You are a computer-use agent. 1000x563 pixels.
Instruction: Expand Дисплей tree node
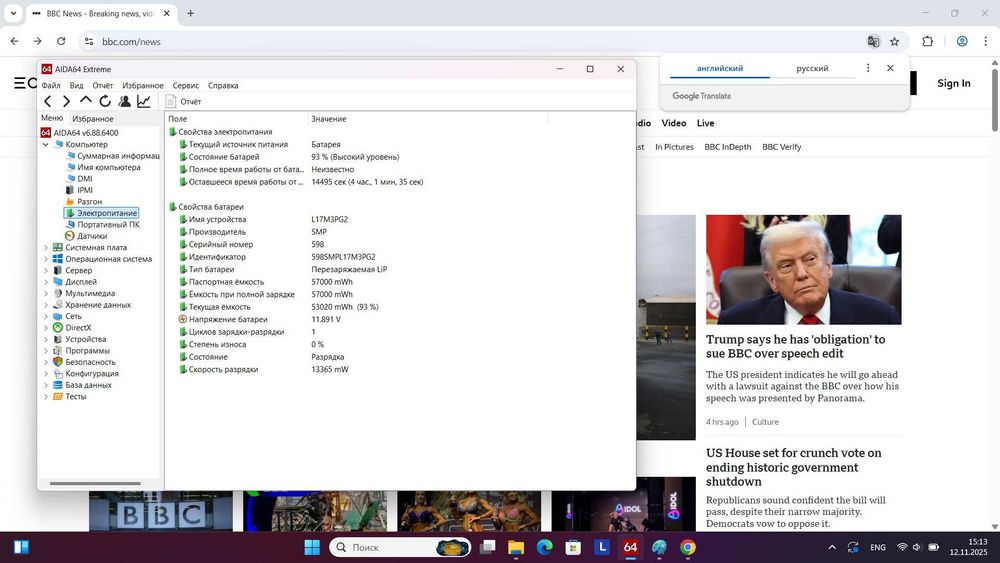coord(46,282)
